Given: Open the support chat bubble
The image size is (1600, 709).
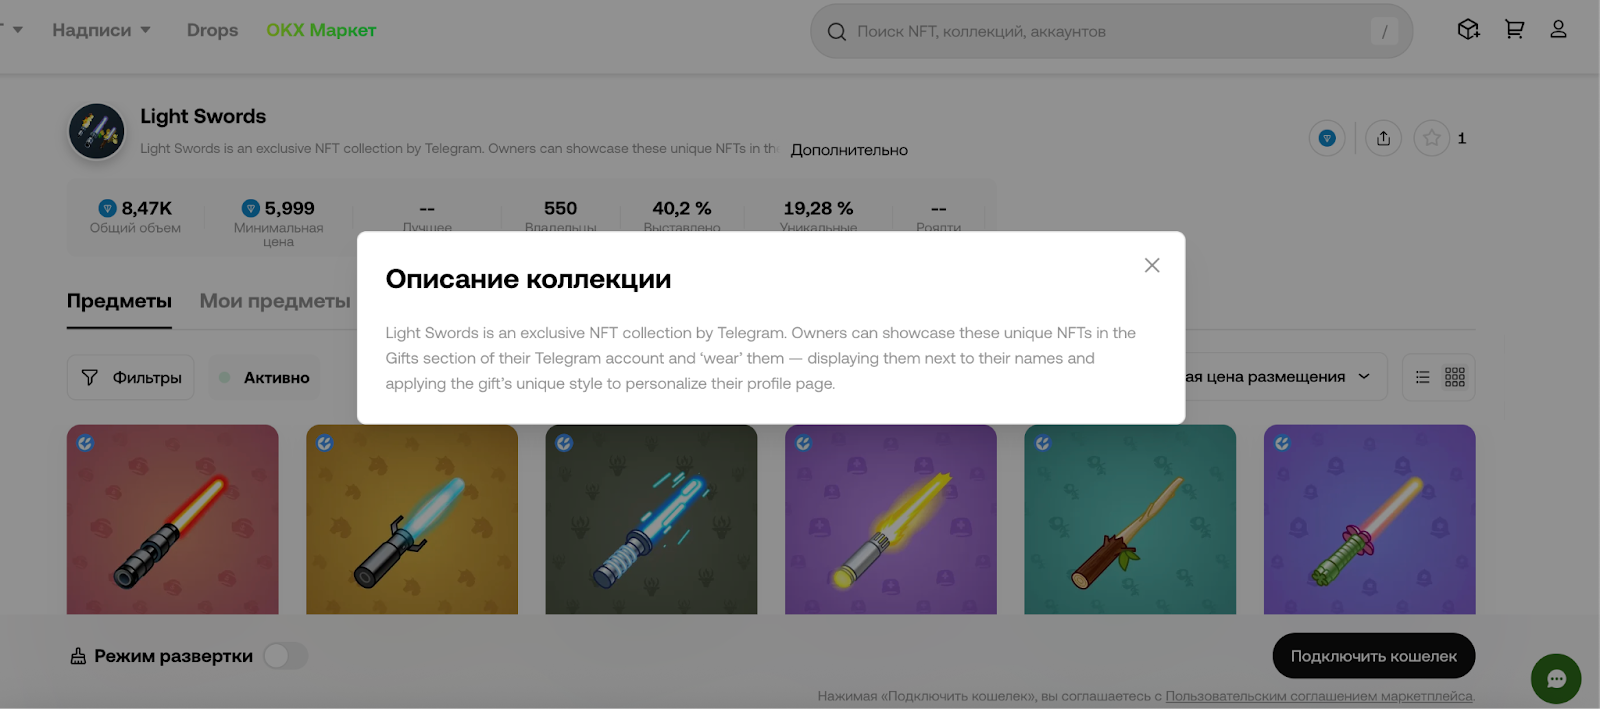Looking at the screenshot, I should [x=1556, y=679].
